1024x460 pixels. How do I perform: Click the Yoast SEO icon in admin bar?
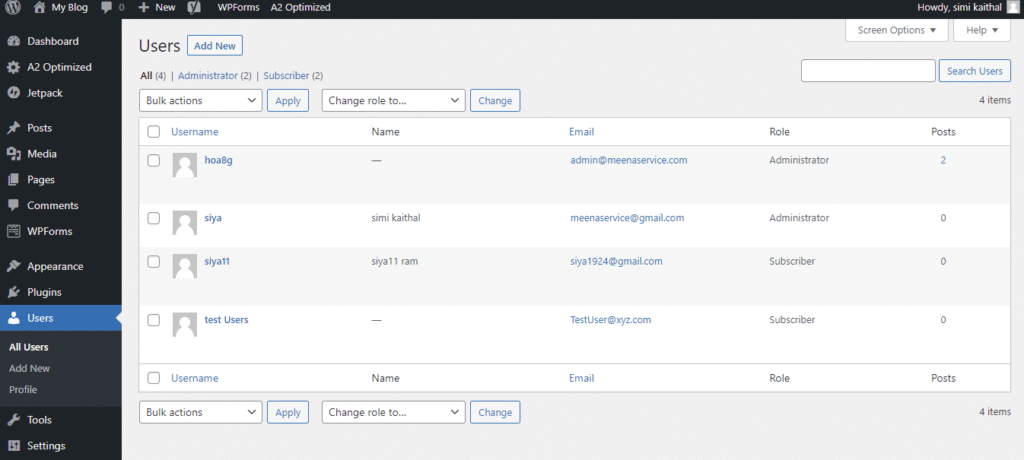click(x=195, y=7)
